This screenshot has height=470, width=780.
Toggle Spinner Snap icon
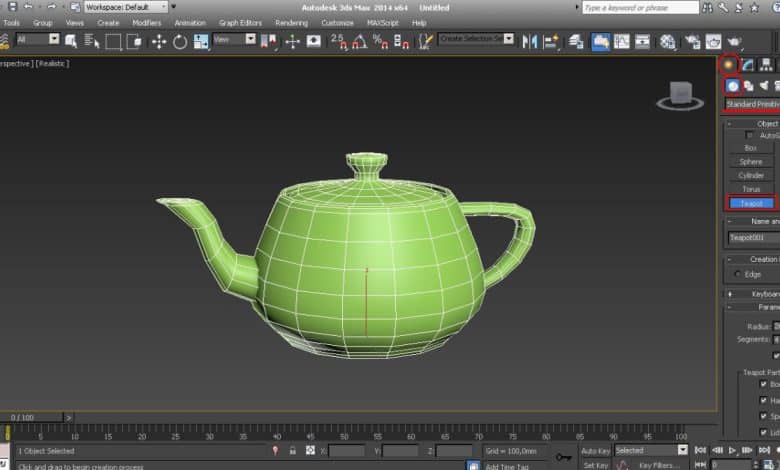401,41
